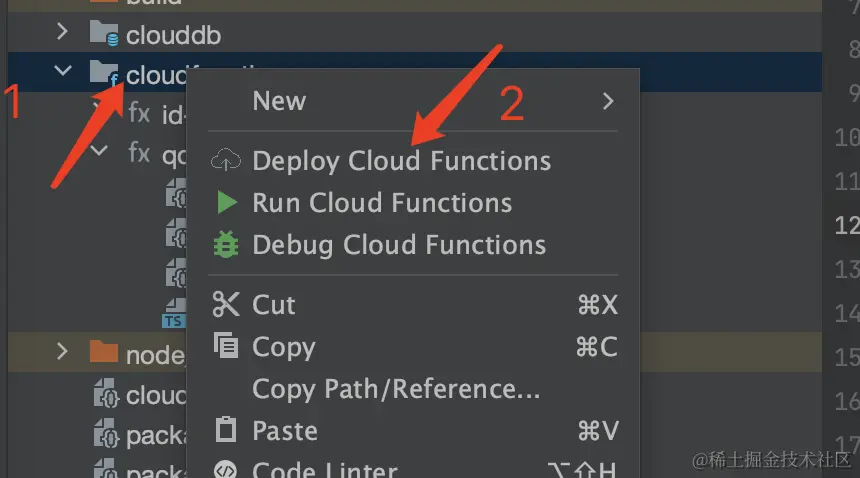Click the cloudfunctions folder icon
Image resolution: width=860 pixels, height=478 pixels.
[x=104, y=72]
